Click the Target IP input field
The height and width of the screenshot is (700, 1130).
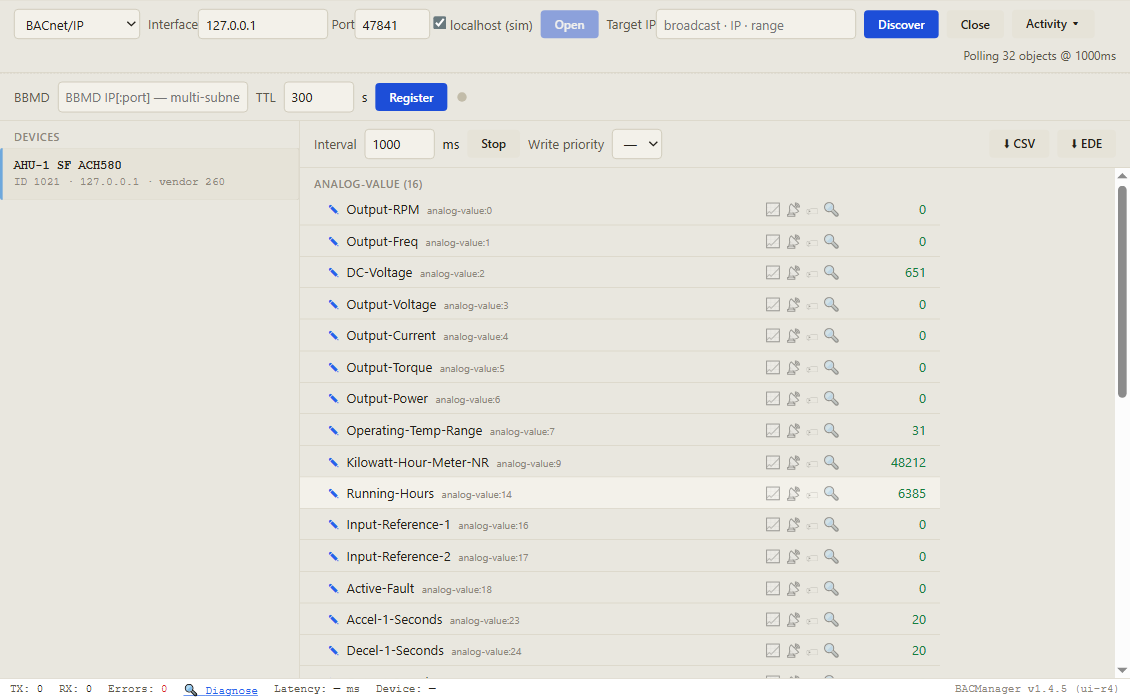756,25
